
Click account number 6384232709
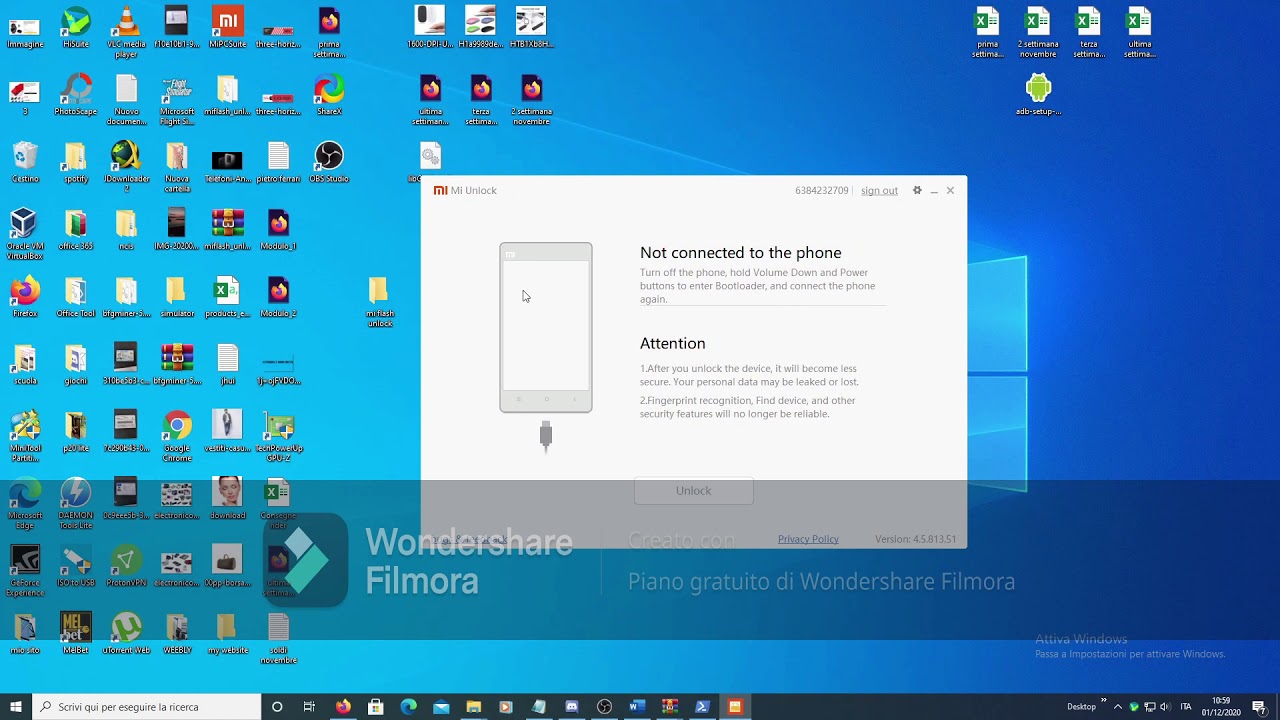tap(822, 190)
